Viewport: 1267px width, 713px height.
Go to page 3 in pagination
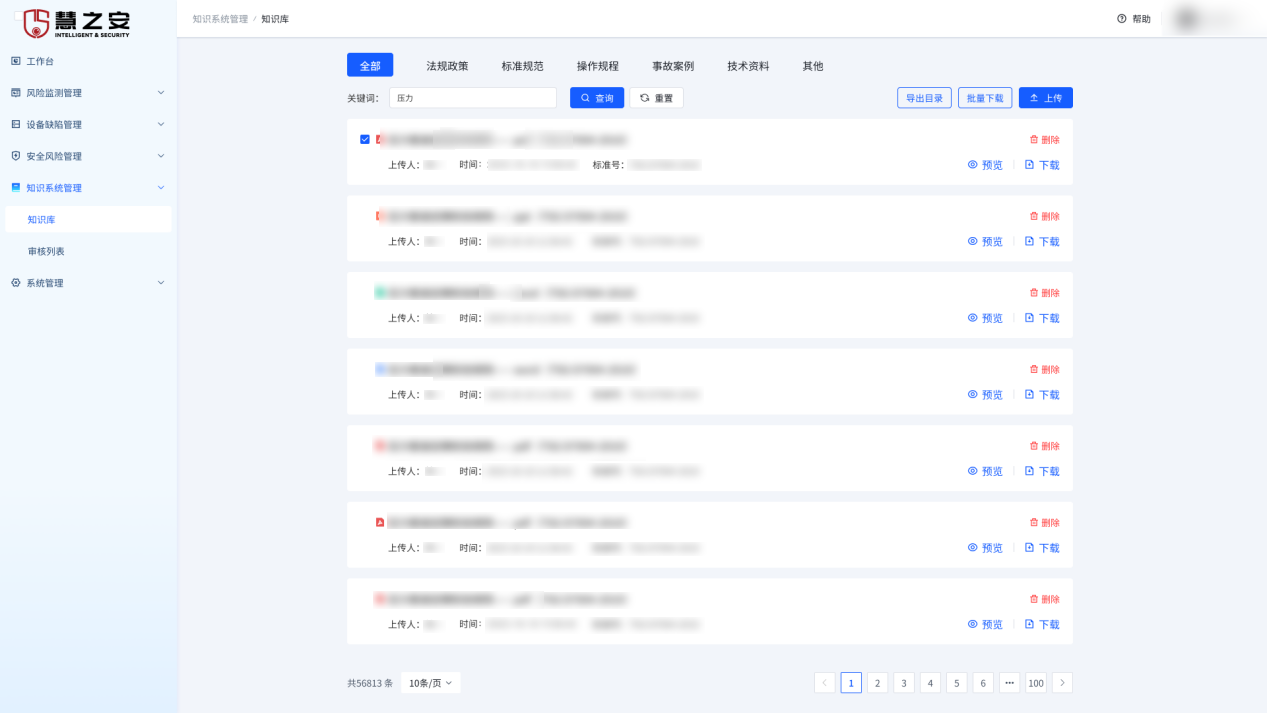[x=903, y=683]
